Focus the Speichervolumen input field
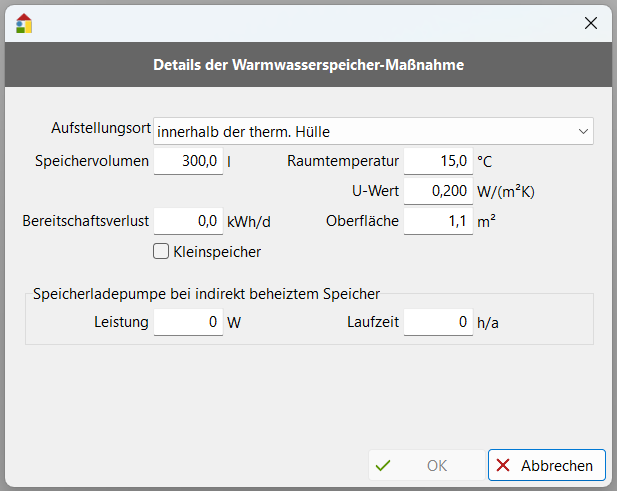Viewport: 617px width, 491px height. 188,161
